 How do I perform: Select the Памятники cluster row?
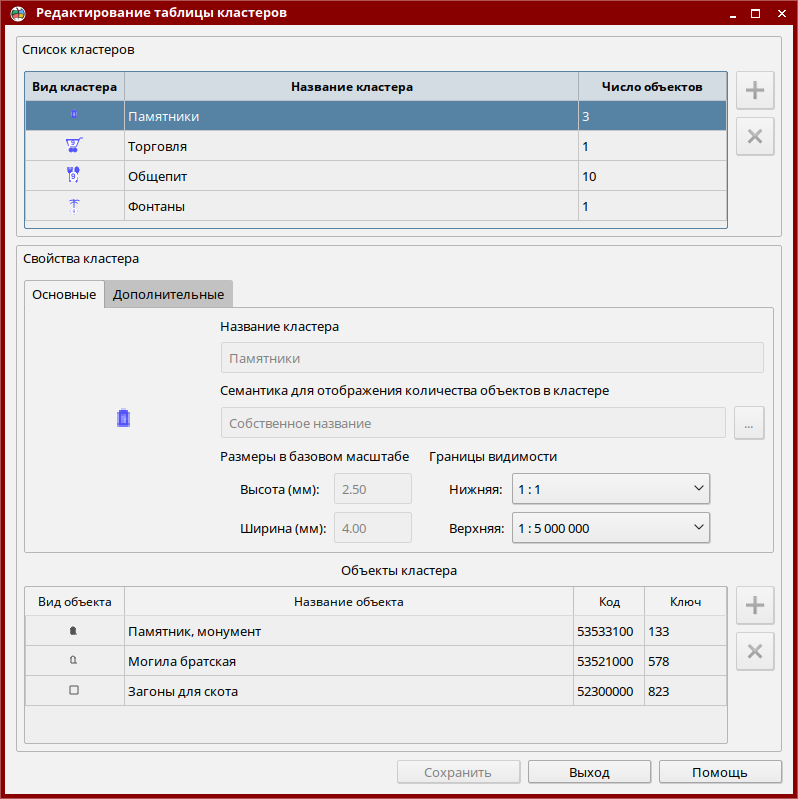pyautogui.click(x=376, y=116)
